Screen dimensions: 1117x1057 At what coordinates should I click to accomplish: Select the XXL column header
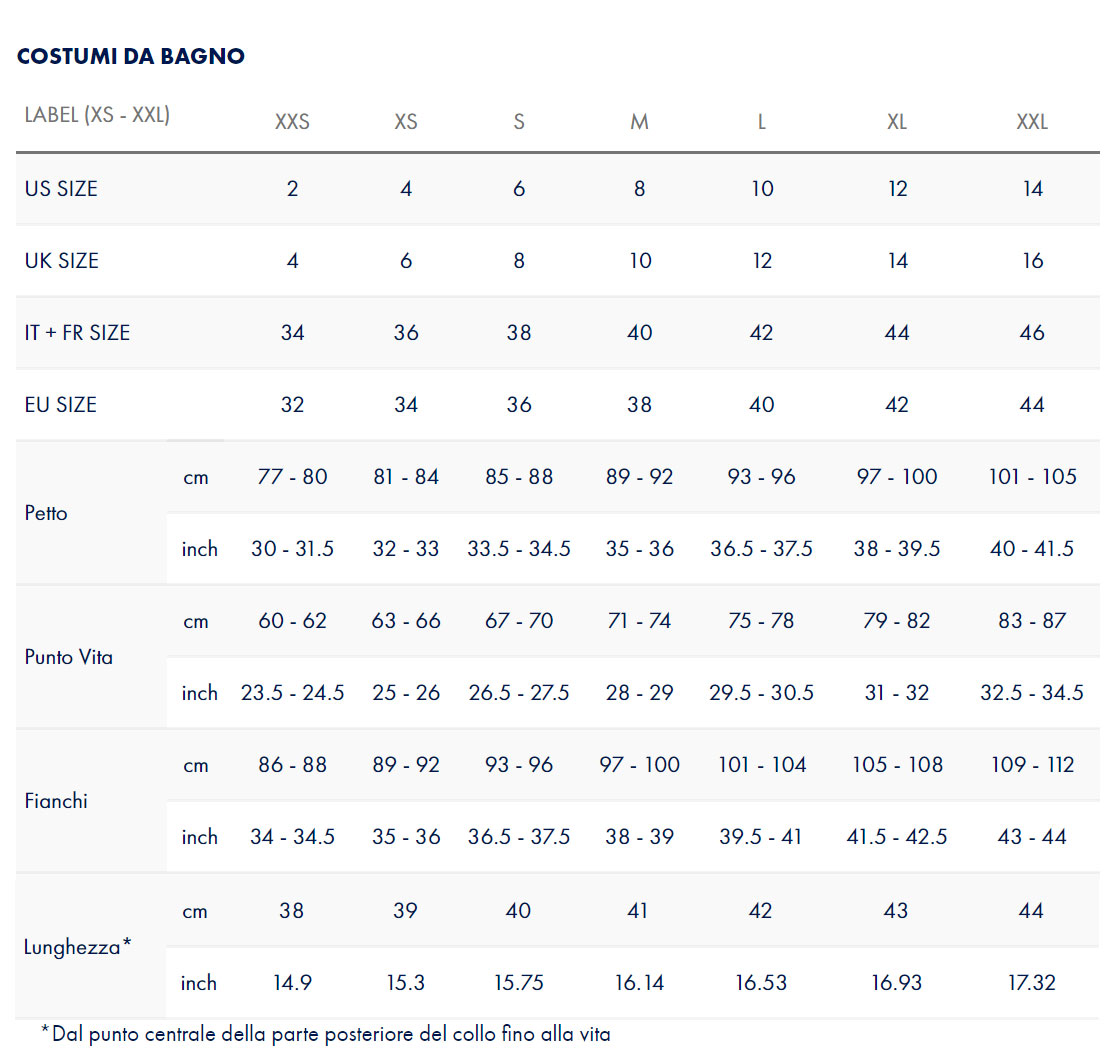(1032, 122)
